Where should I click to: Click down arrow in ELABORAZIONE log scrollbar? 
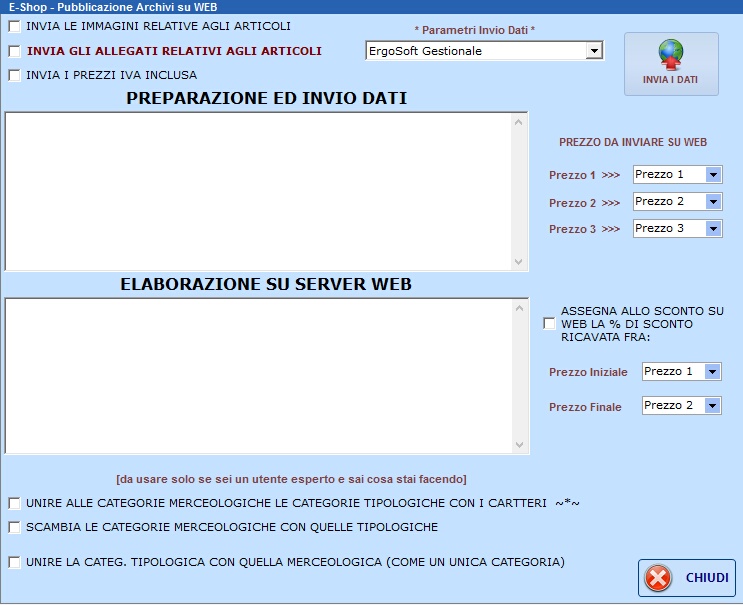click(519, 444)
